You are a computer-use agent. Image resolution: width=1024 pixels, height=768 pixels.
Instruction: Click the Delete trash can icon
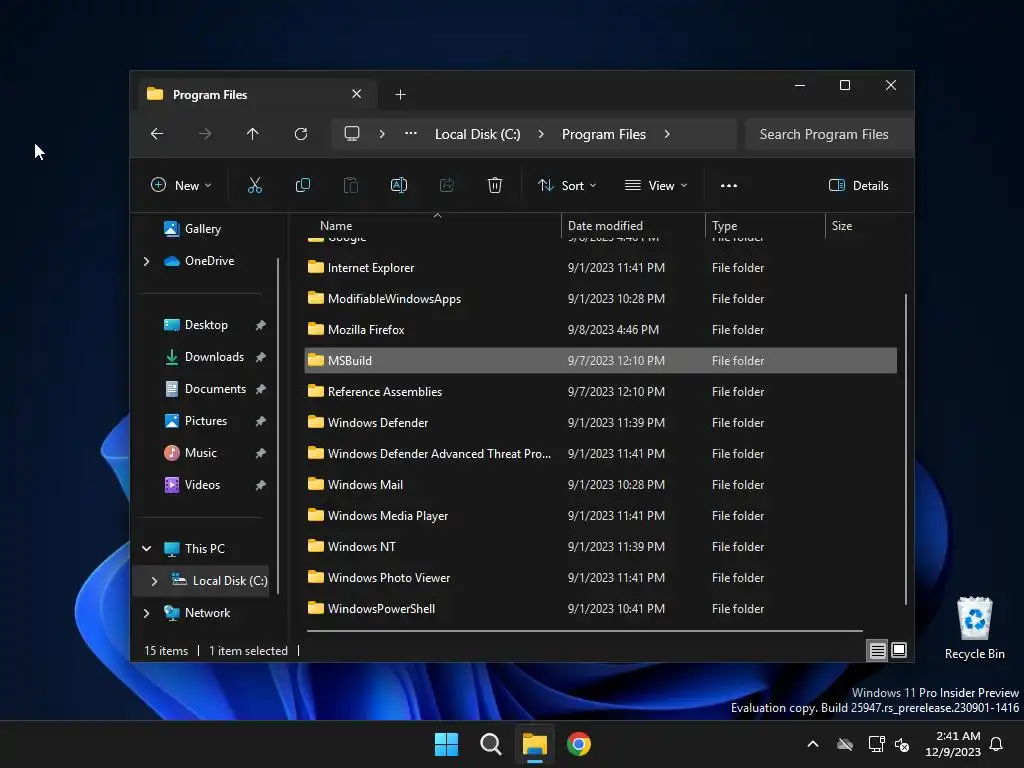click(x=494, y=185)
